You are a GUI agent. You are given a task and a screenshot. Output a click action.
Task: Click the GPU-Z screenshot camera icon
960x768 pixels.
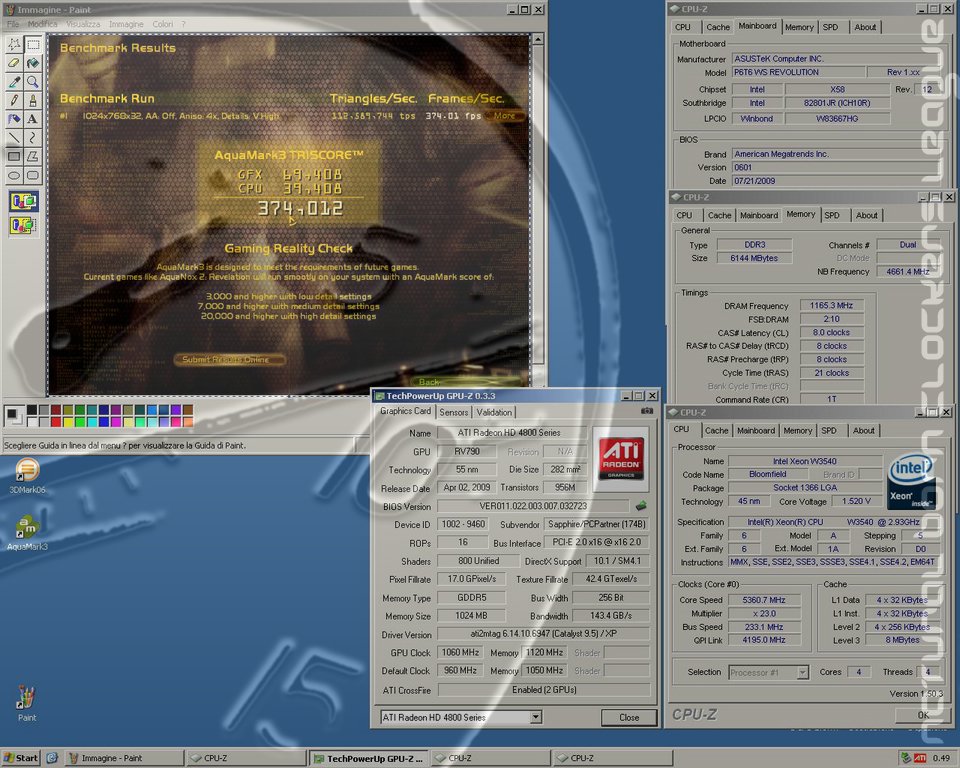click(647, 411)
